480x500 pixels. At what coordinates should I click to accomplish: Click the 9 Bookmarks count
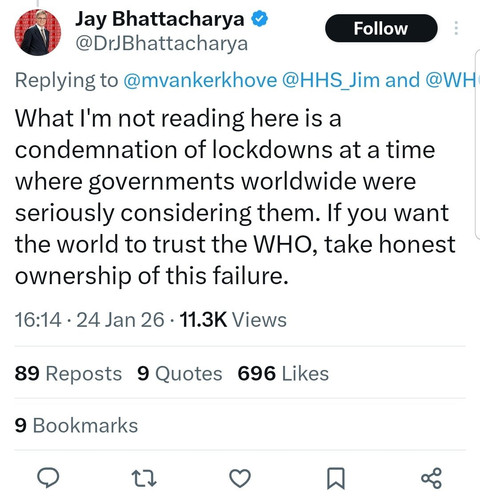pos(76,425)
